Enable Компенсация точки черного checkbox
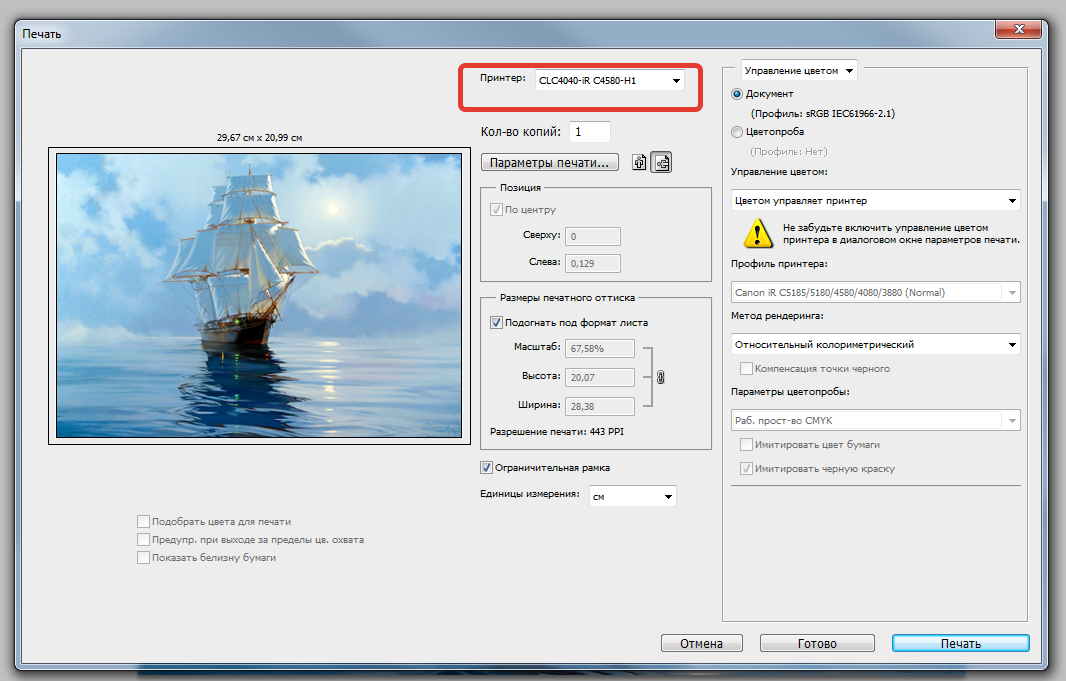Viewport: 1066px width, 681px height. click(746, 368)
